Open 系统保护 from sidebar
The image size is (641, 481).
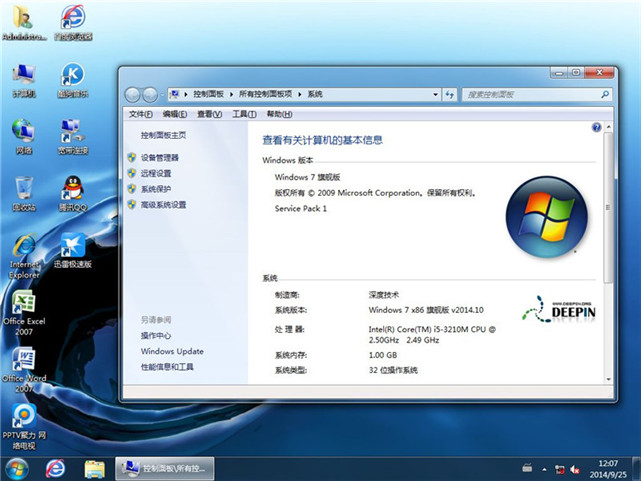click(x=156, y=189)
